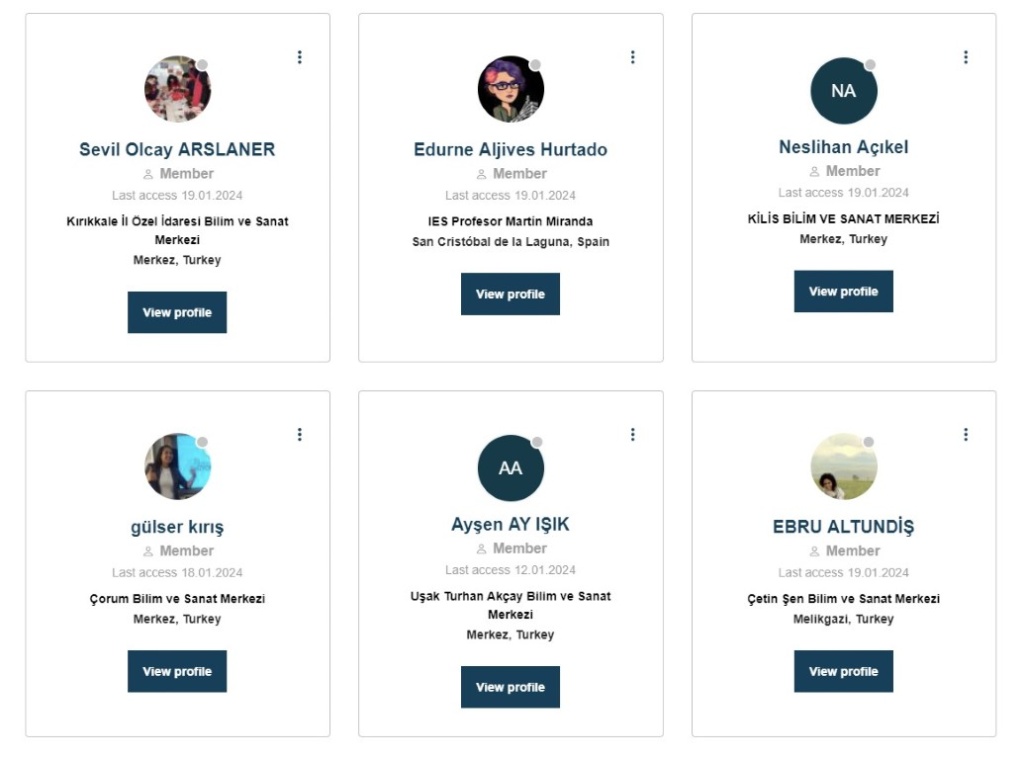Viewport: 1024px width, 759px height.
Task: Click the NA initials avatar
Action: pyautogui.click(x=843, y=91)
